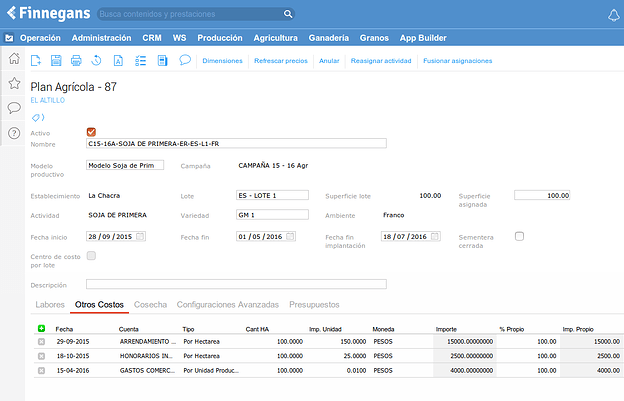624x401 pixels.
Task: Open the help question mark icon
Action: click(14, 132)
